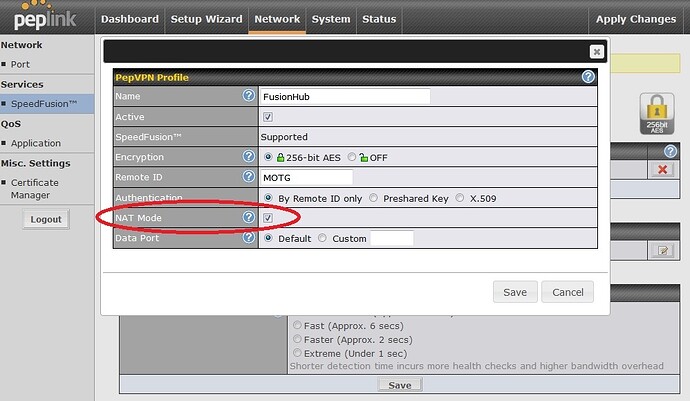Open help for NAT Mode

pos(249,217)
